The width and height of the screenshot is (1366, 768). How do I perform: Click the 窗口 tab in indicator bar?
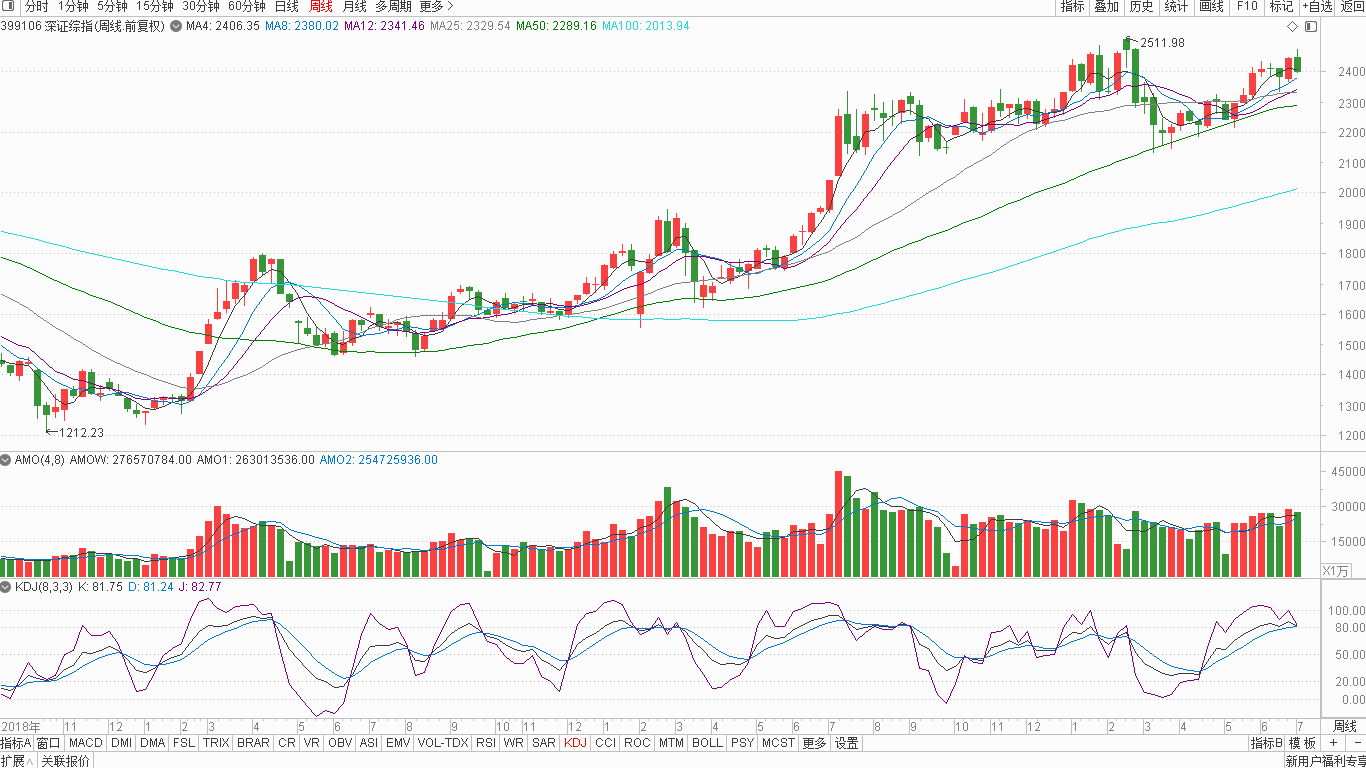(x=49, y=743)
